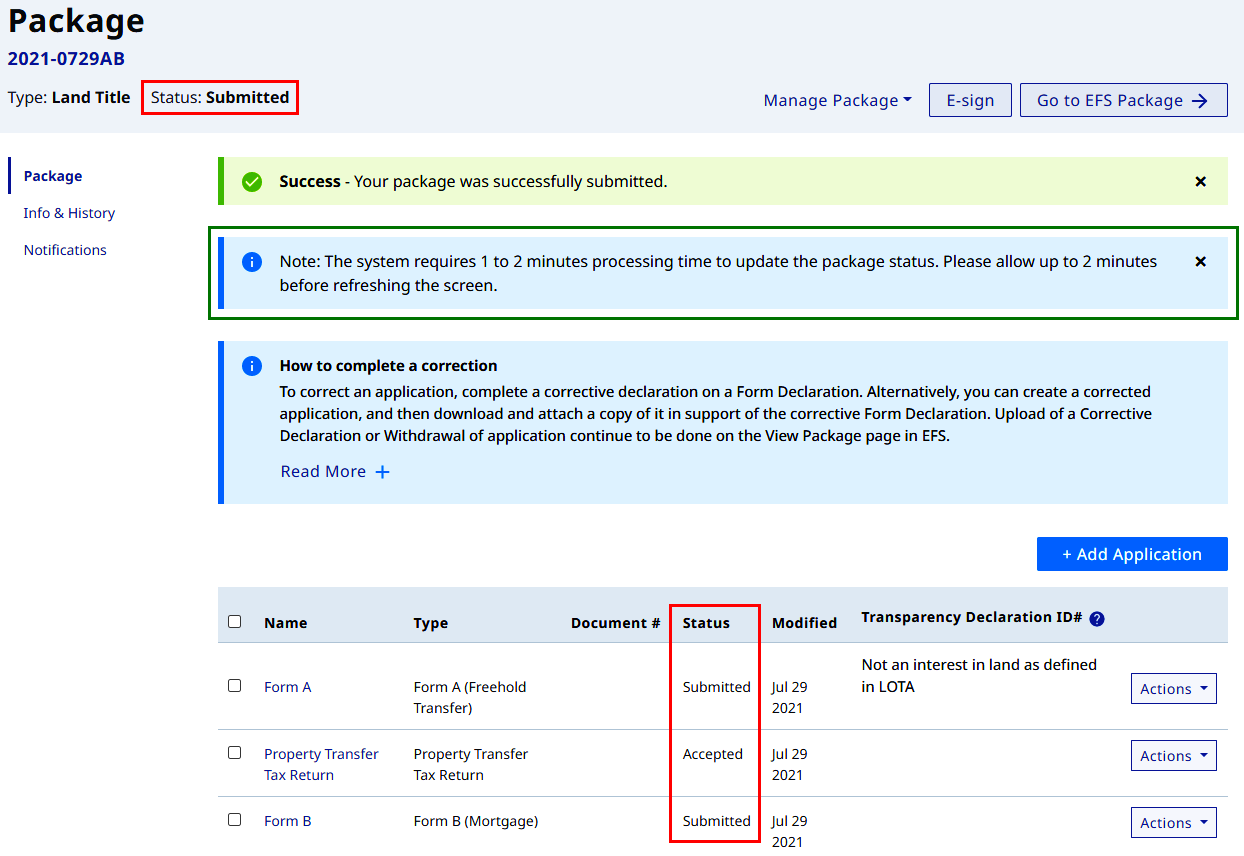The height and width of the screenshot is (856, 1244).
Task: Open the Form B application link
Action: [288, 821]
